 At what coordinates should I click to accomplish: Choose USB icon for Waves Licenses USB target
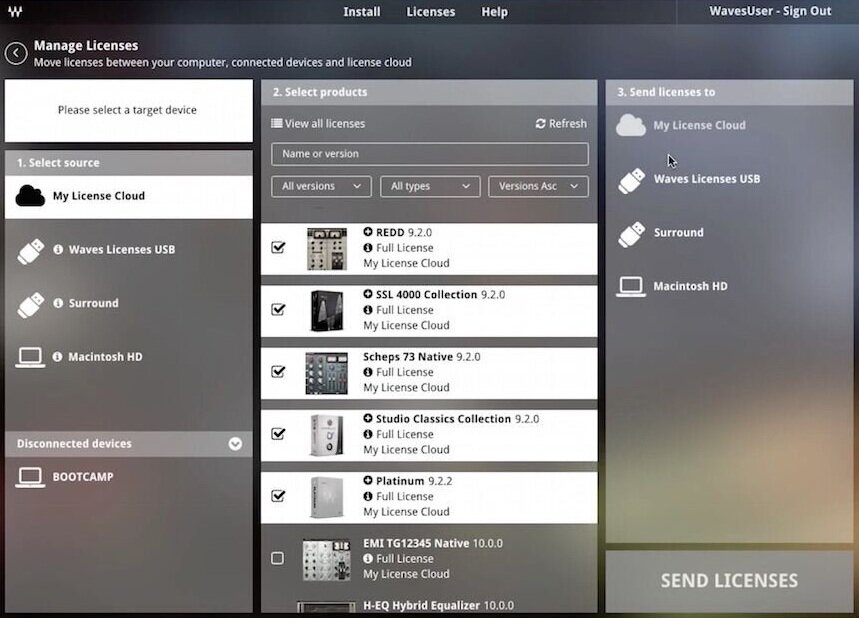click(631, 180)
